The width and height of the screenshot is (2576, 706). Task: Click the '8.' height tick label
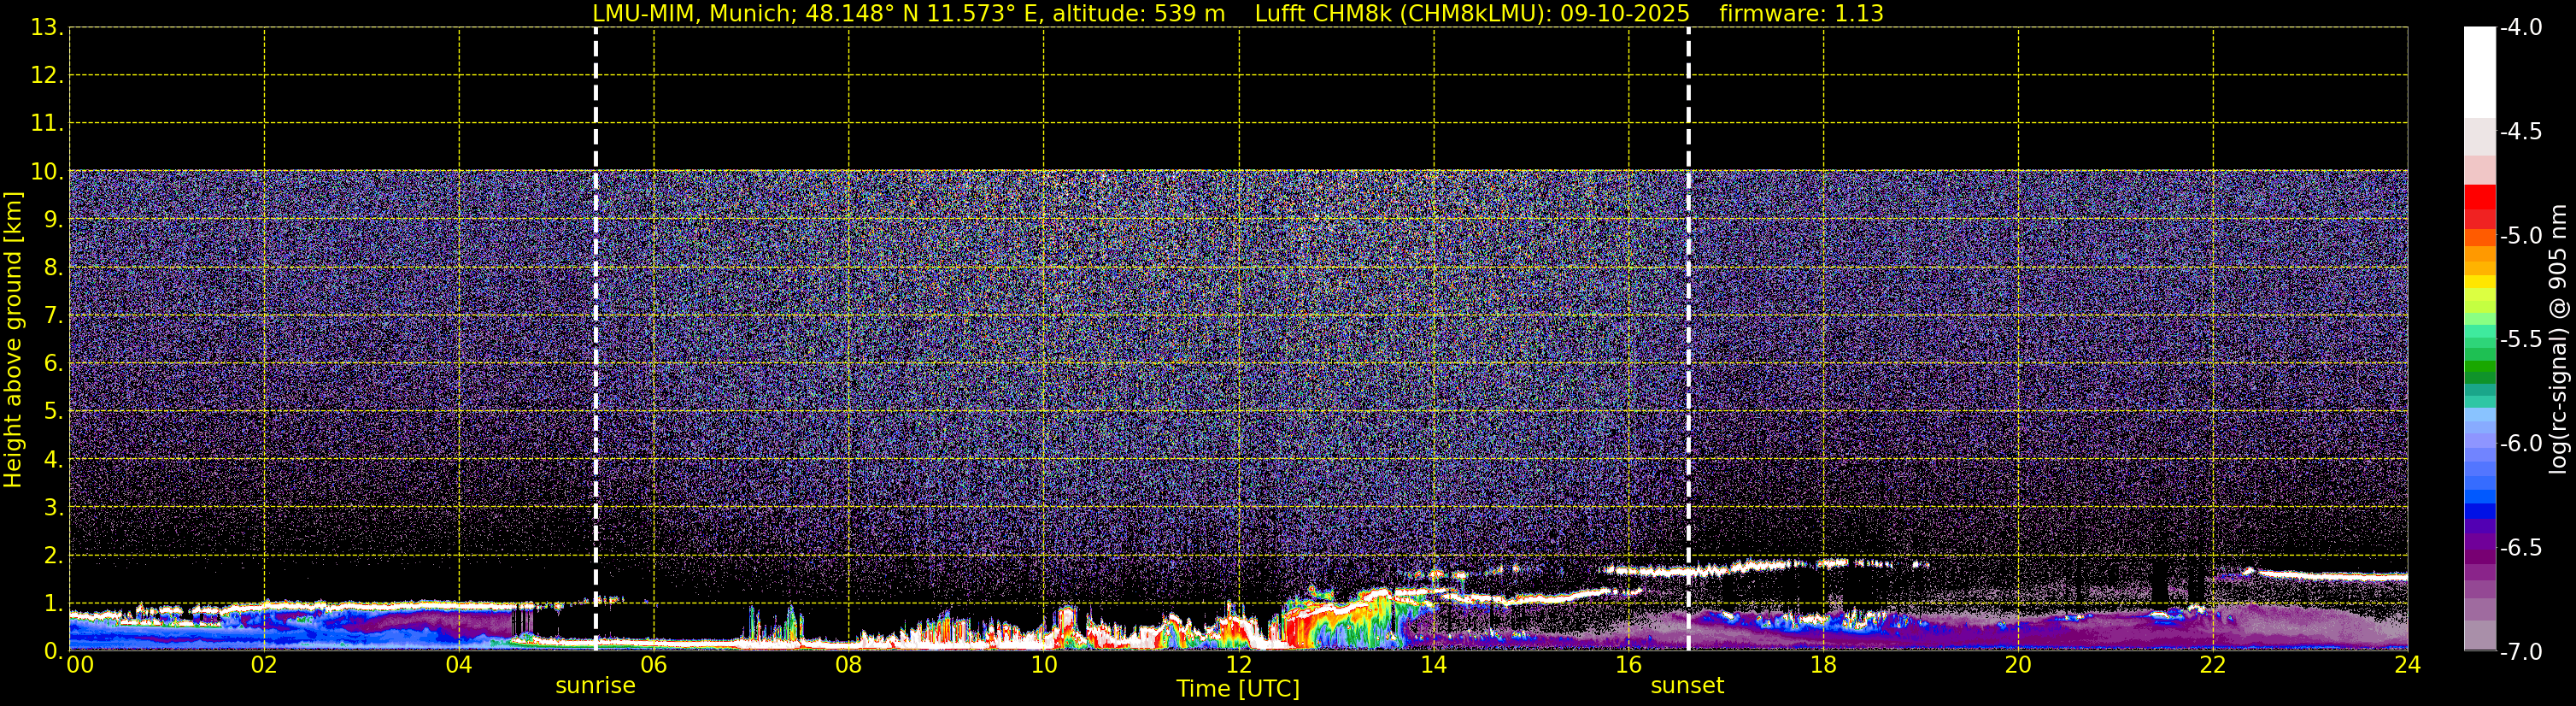click(x=54, y=268)
